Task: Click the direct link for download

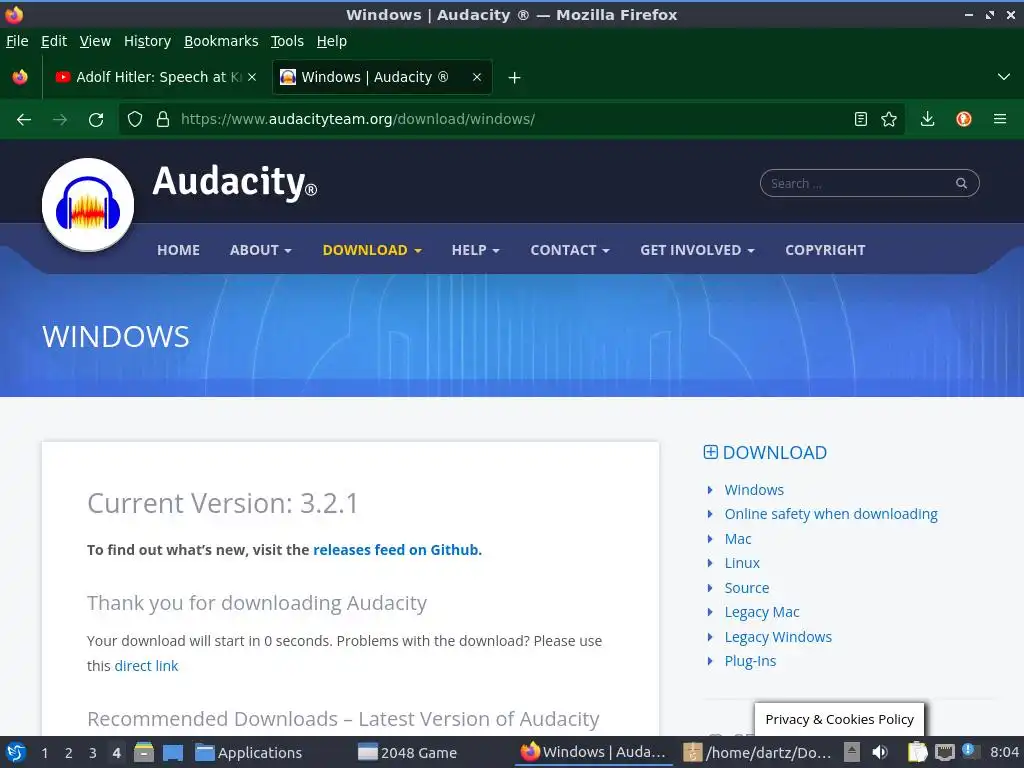Action: coord(146,665)
